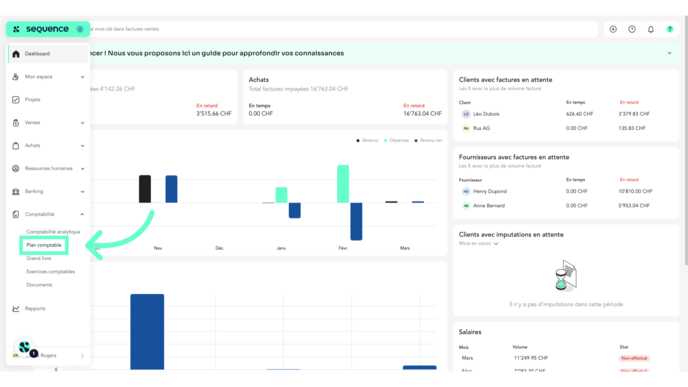The image size is (688, 387).
Task: Expand the Achats chevron
Action: coord(82,146)
